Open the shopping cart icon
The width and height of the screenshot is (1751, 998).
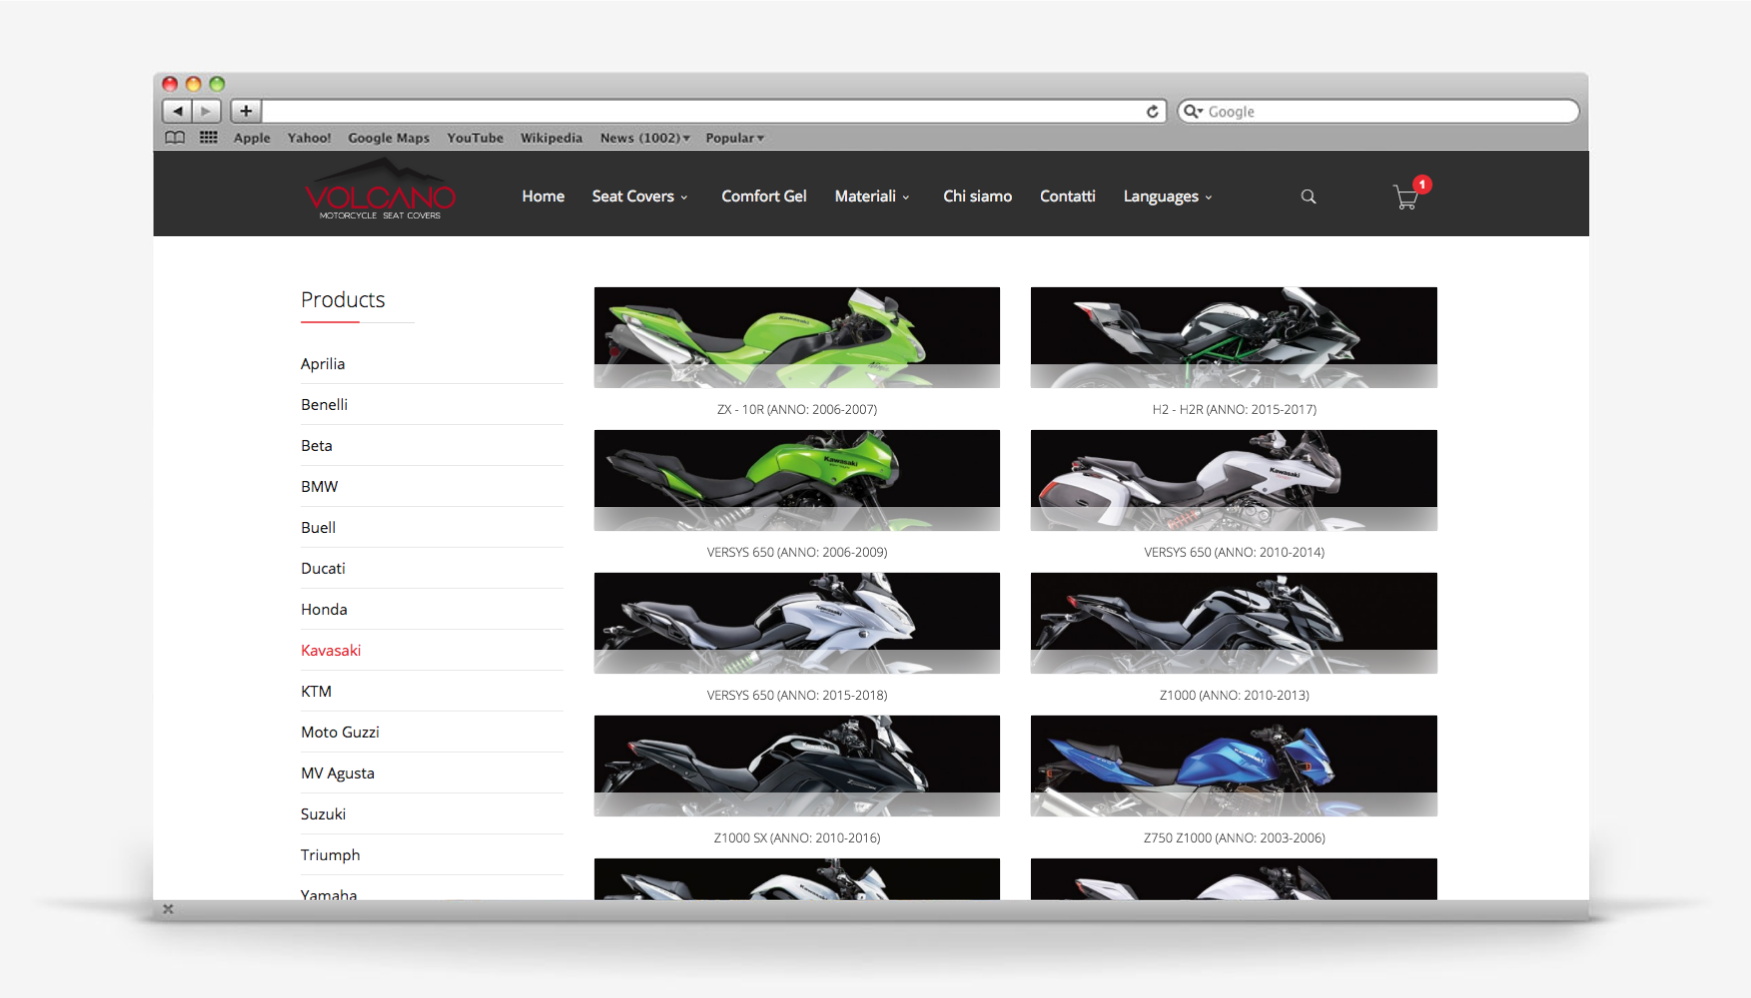click(1407, 197)
